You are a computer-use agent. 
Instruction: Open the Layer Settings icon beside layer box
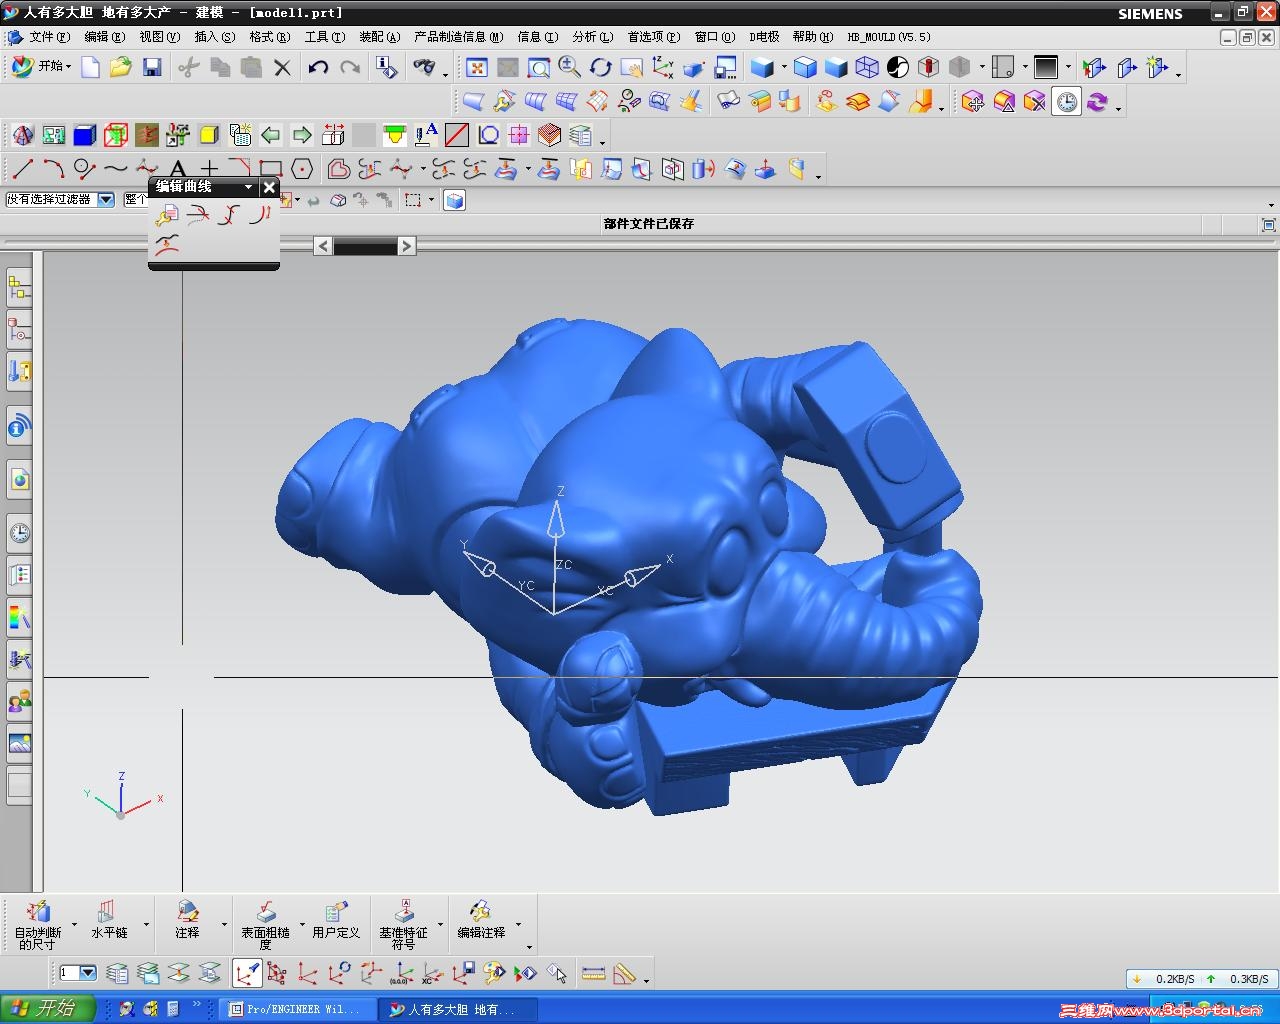tap(117, 973)
